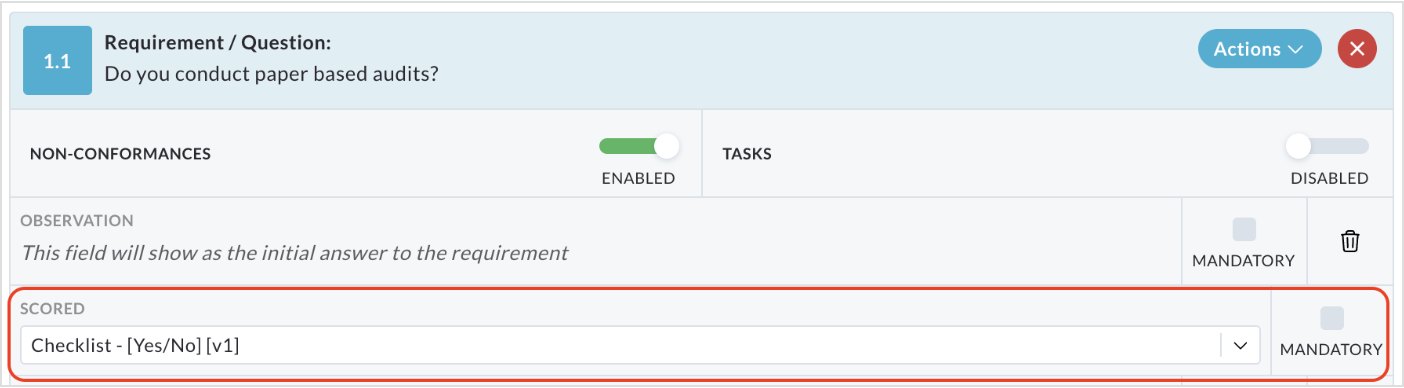Viewport: 1404px width, 388px height.
Task: Click the DISABLED status label
Action: coord(1329,179)
